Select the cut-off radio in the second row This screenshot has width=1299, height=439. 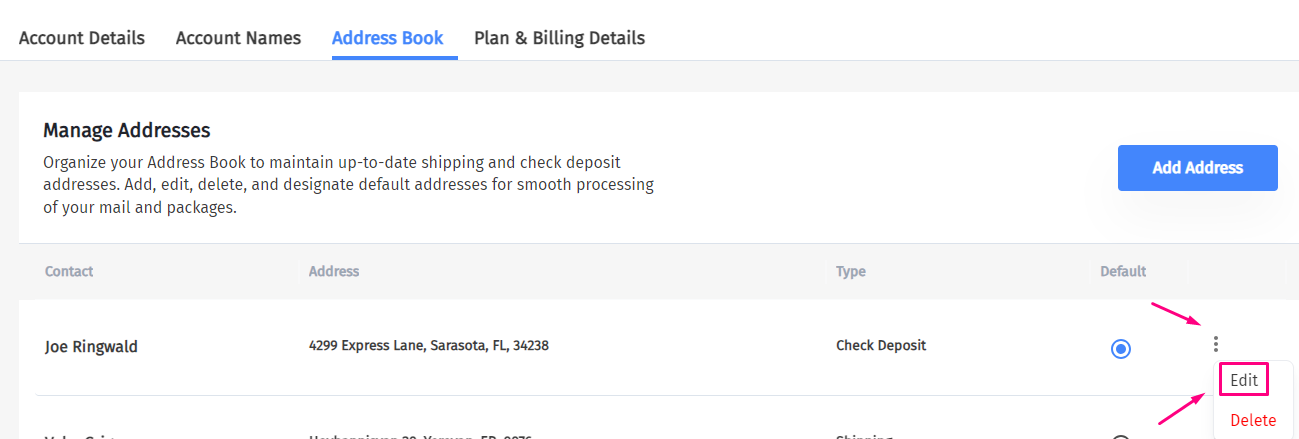[1121, 437]
